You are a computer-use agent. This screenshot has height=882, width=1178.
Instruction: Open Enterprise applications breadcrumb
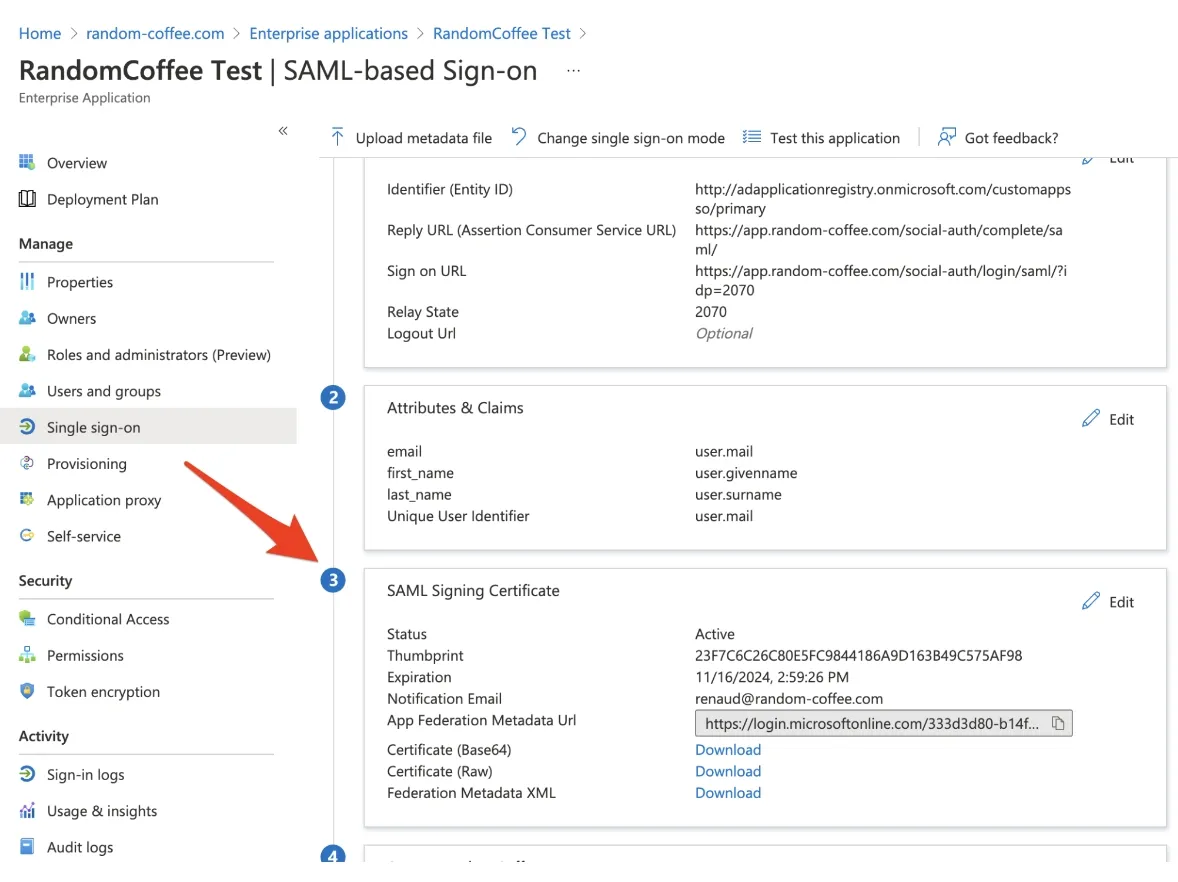(328, 34)
